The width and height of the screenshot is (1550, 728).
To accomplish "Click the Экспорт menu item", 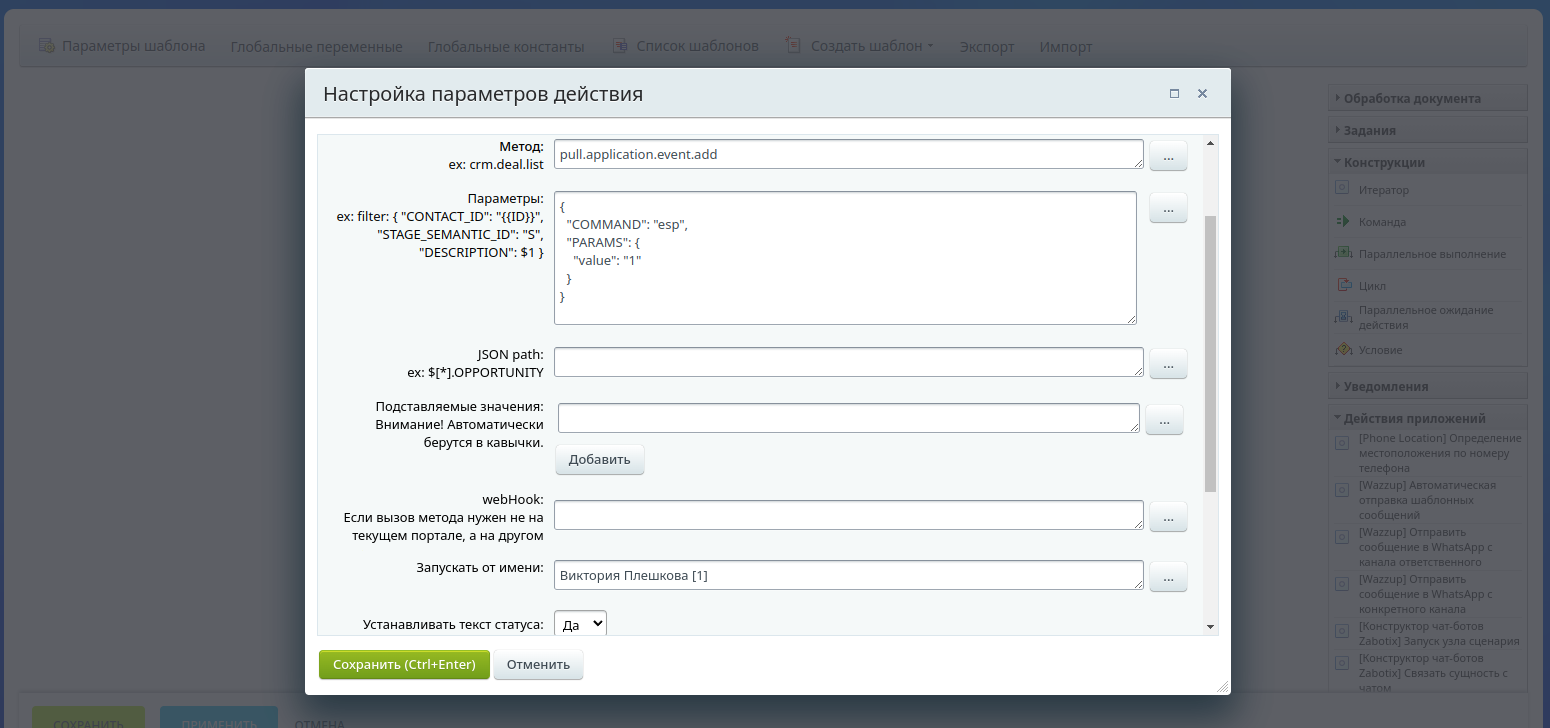I will 987,46.
